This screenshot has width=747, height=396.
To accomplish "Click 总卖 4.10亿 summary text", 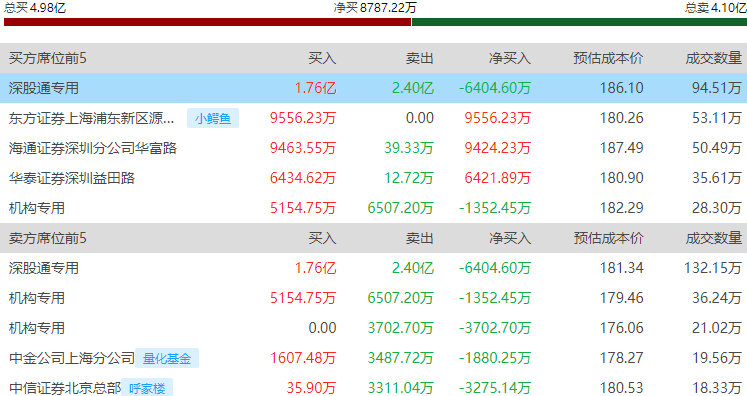I will click(716, 7).
